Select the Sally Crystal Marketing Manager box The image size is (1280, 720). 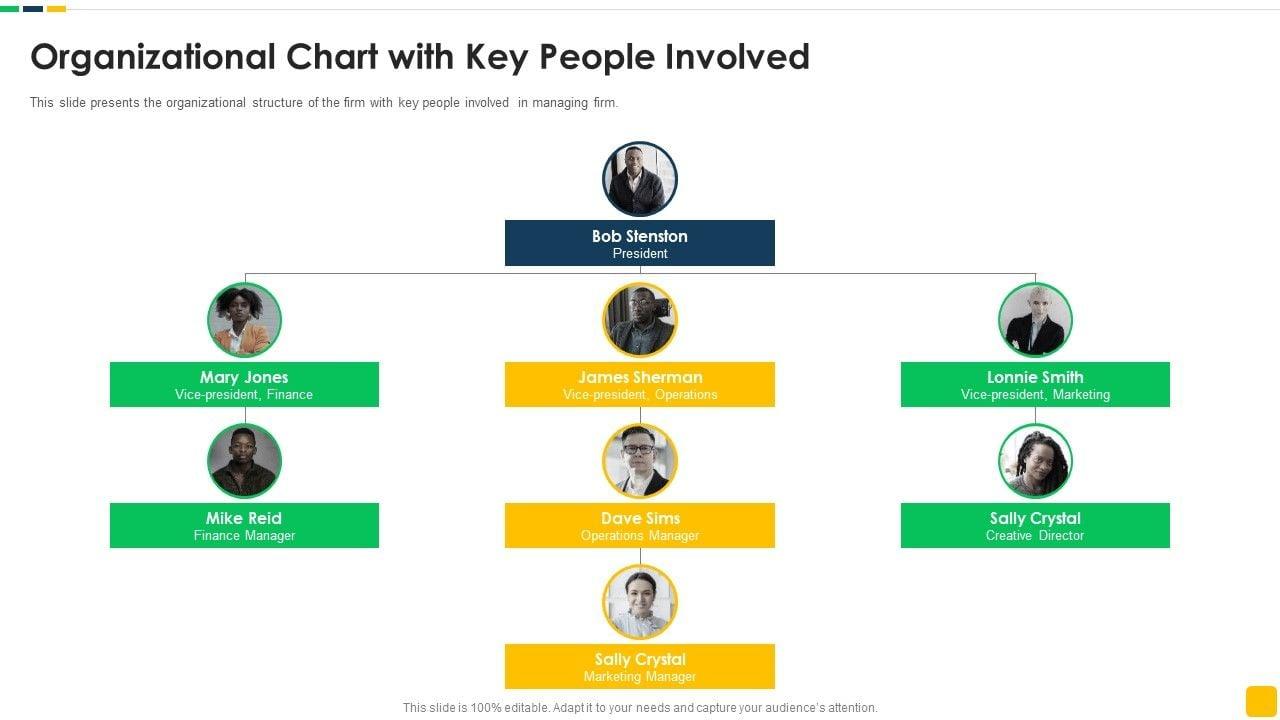pos(640,666)
